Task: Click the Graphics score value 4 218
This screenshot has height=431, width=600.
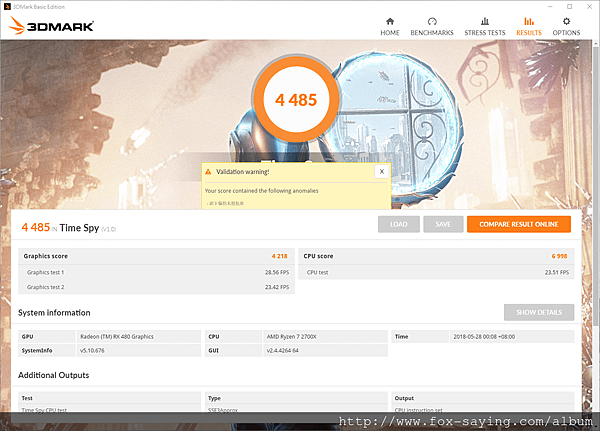Action: 279,256
